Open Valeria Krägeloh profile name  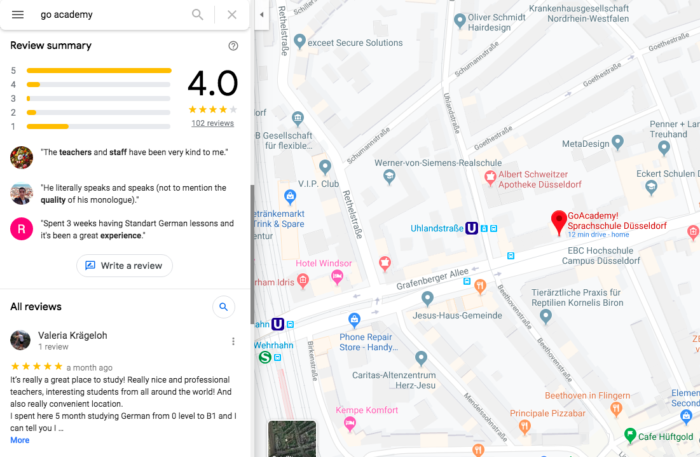[x=72, y=336]
